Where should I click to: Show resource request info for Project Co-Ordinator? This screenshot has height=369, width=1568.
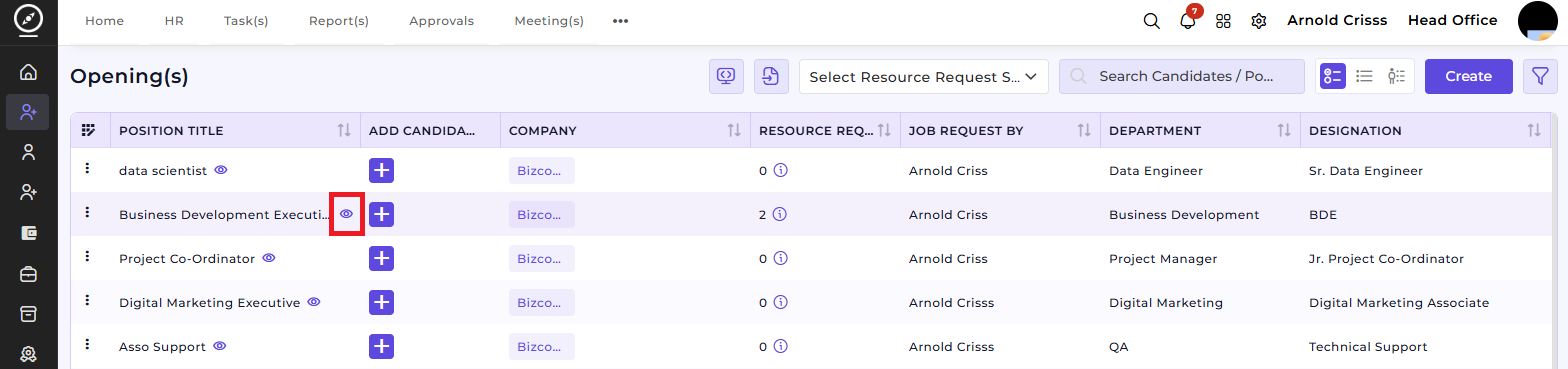click(x=781, y=258)
